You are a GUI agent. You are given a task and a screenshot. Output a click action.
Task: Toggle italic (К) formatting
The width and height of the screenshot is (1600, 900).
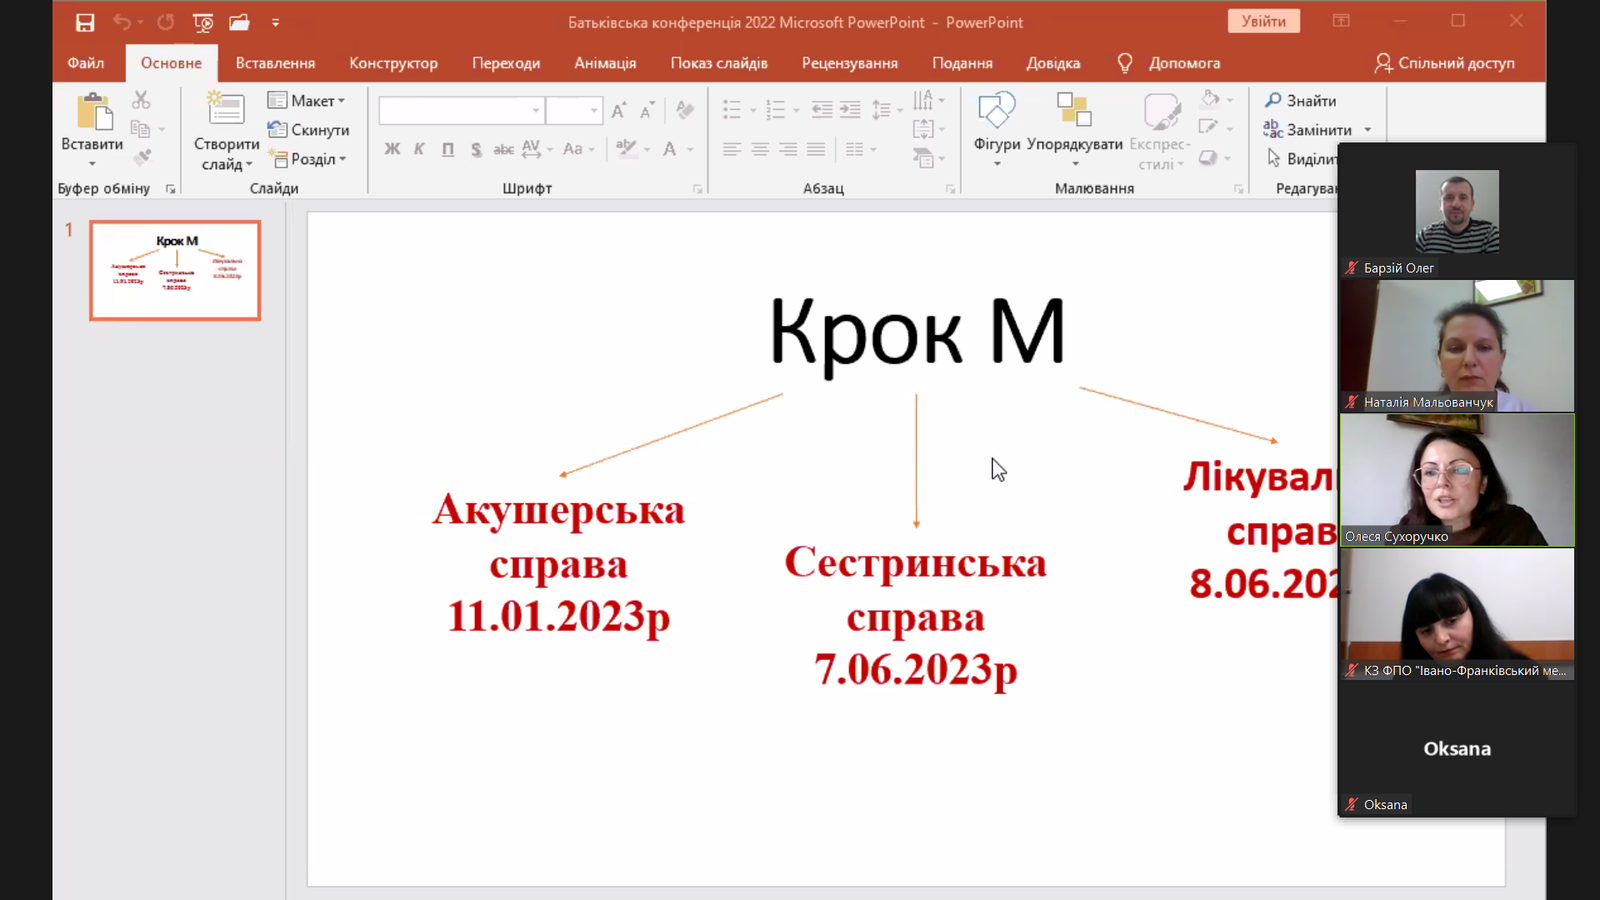[419, 149]
